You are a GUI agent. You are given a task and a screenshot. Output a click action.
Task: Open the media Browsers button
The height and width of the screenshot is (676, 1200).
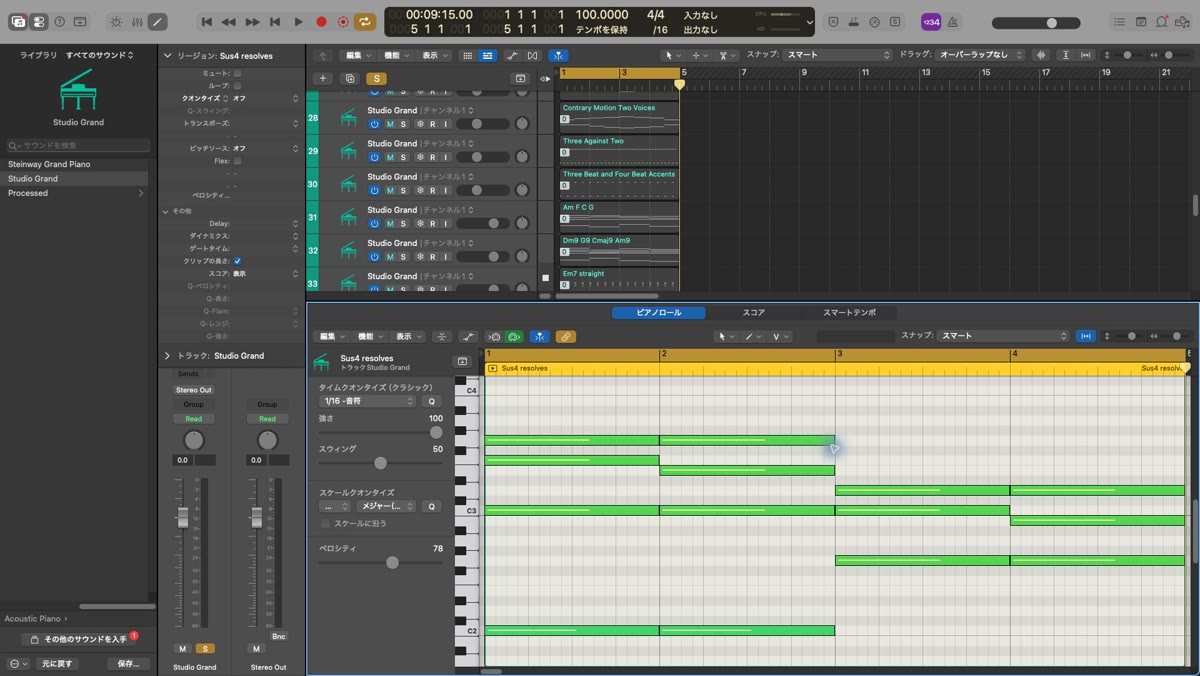[1183, 22]
